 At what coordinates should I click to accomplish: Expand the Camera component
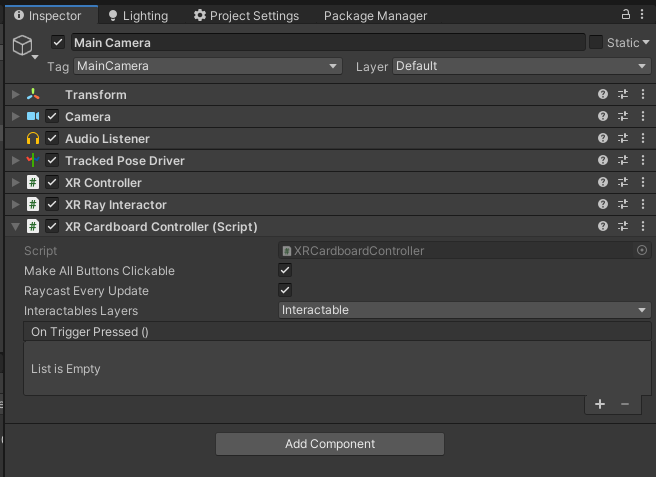click(15, 116)
